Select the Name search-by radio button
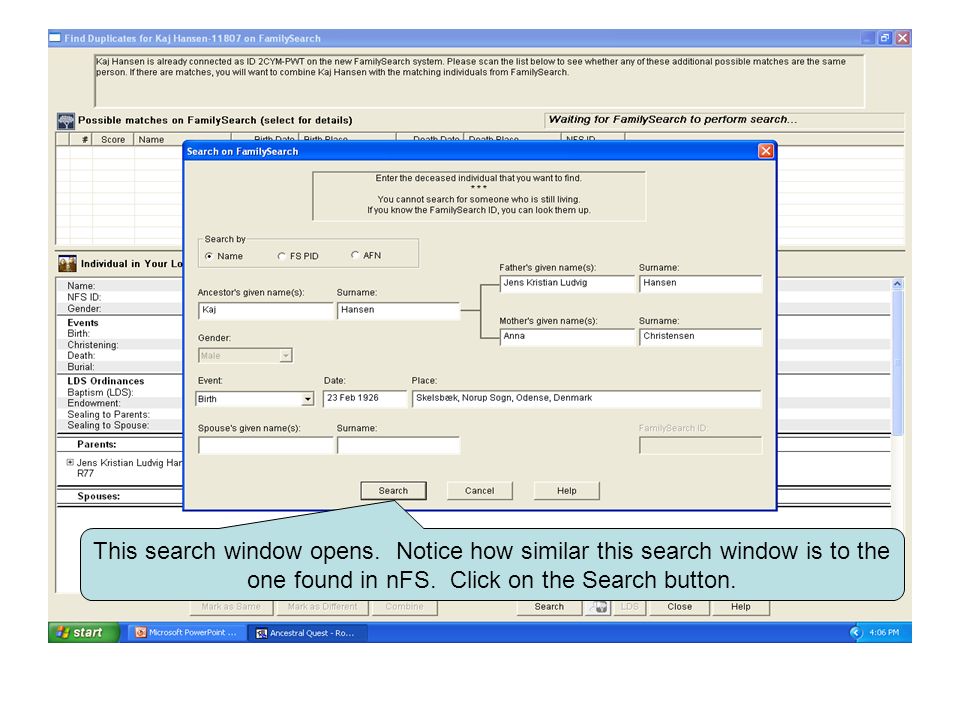 click(x=209, y=256)
